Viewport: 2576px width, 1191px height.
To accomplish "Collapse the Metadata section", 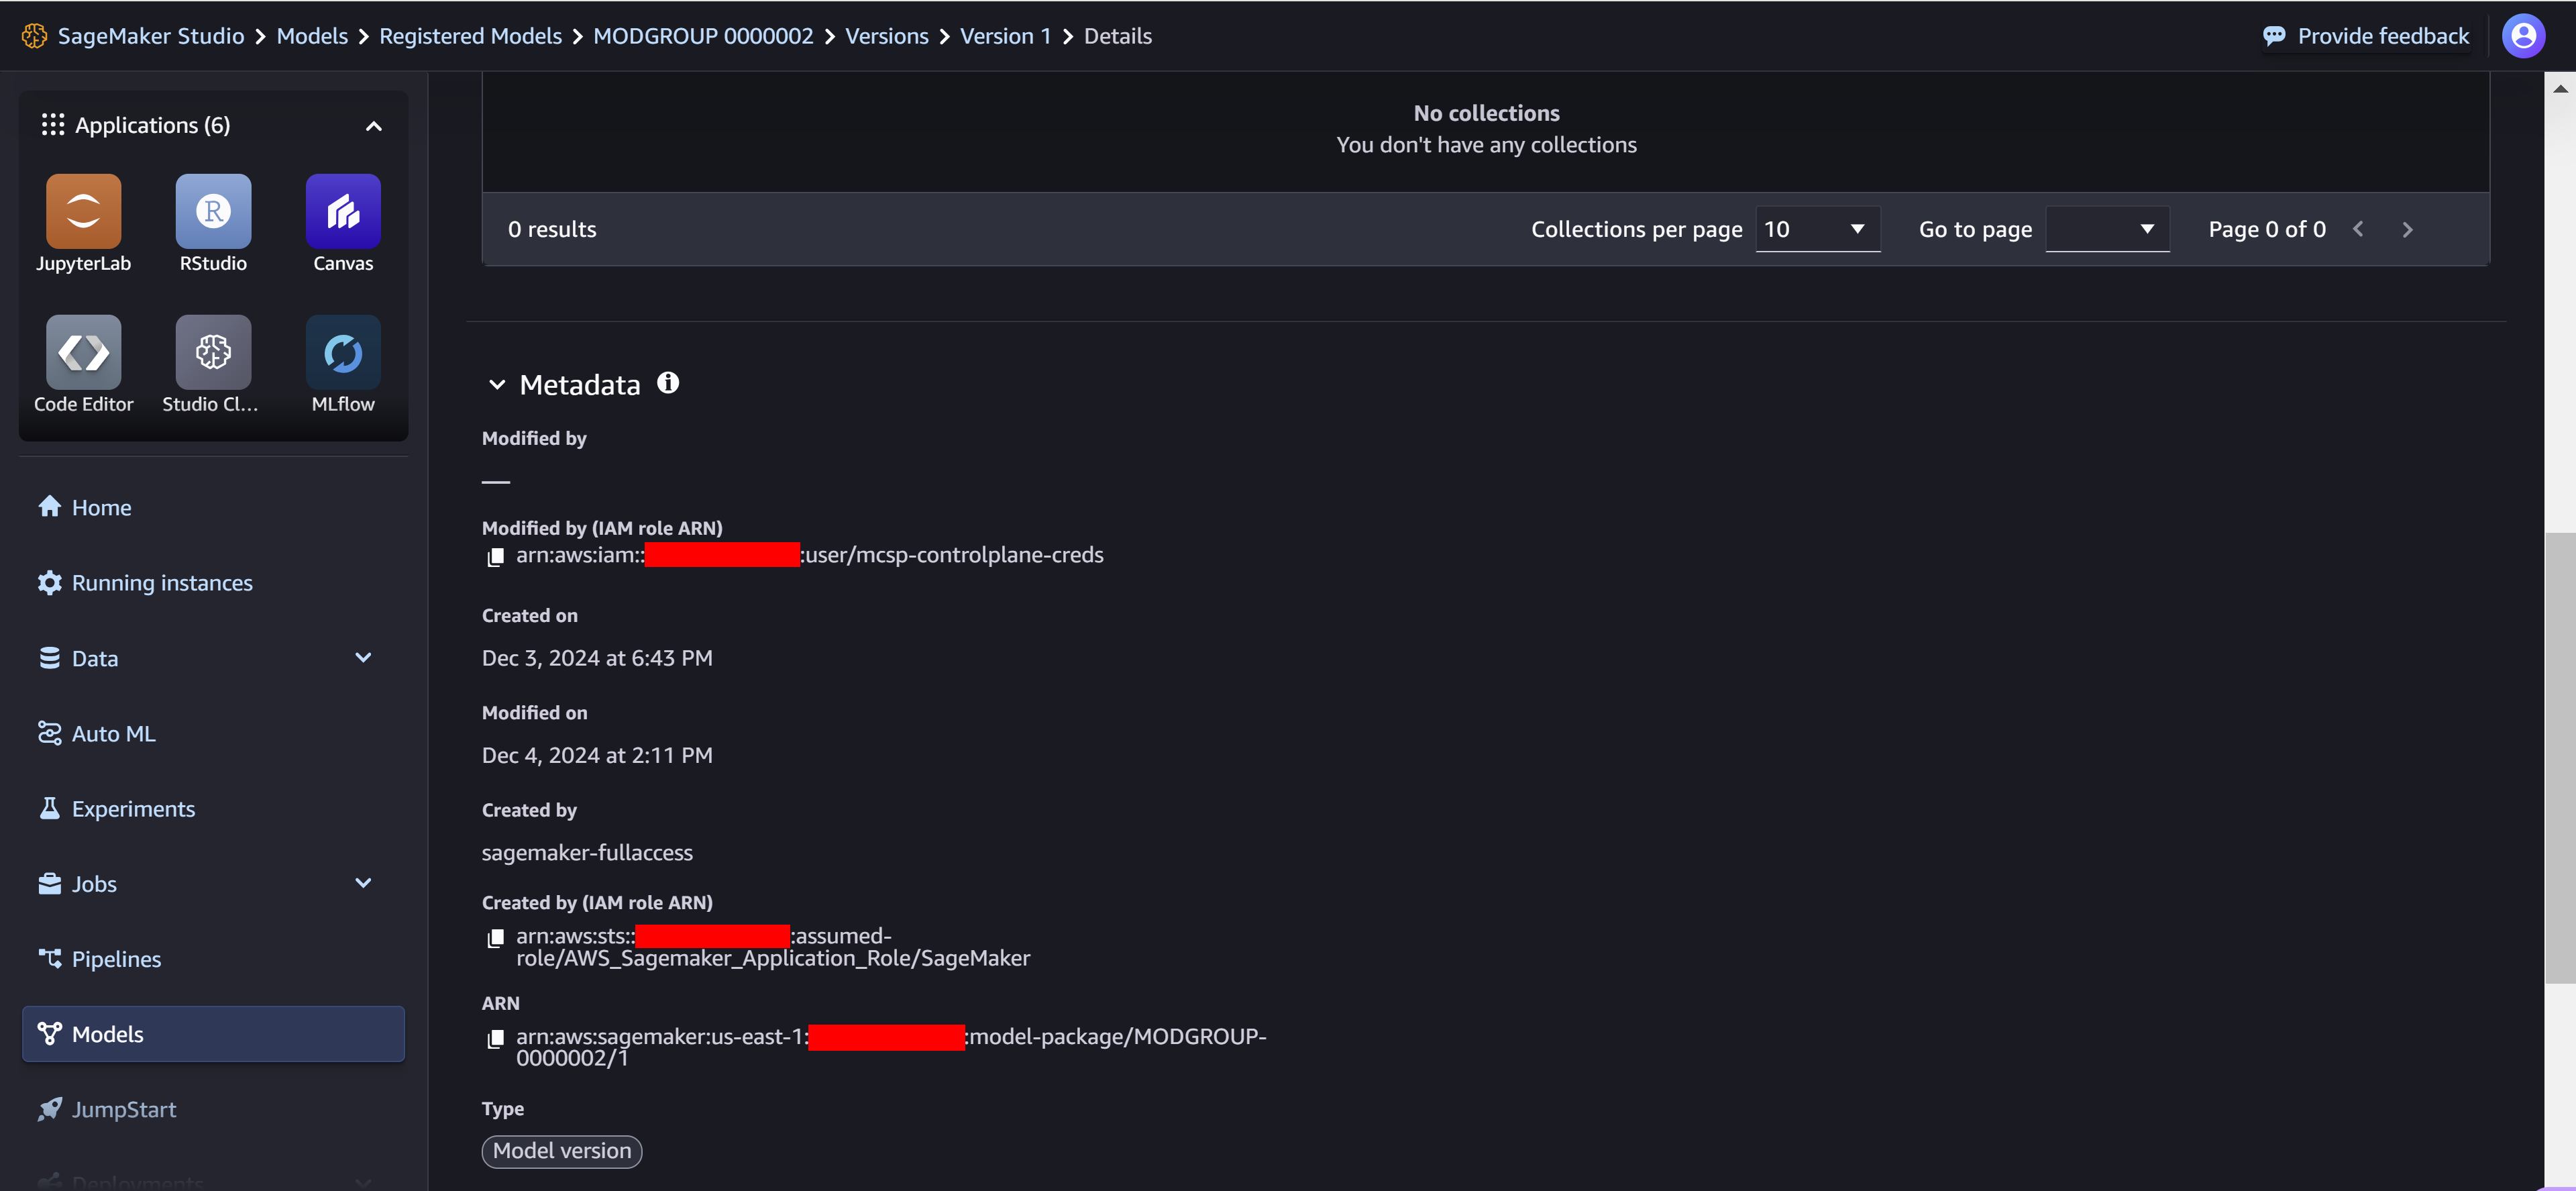I will (x=497, y=384).
